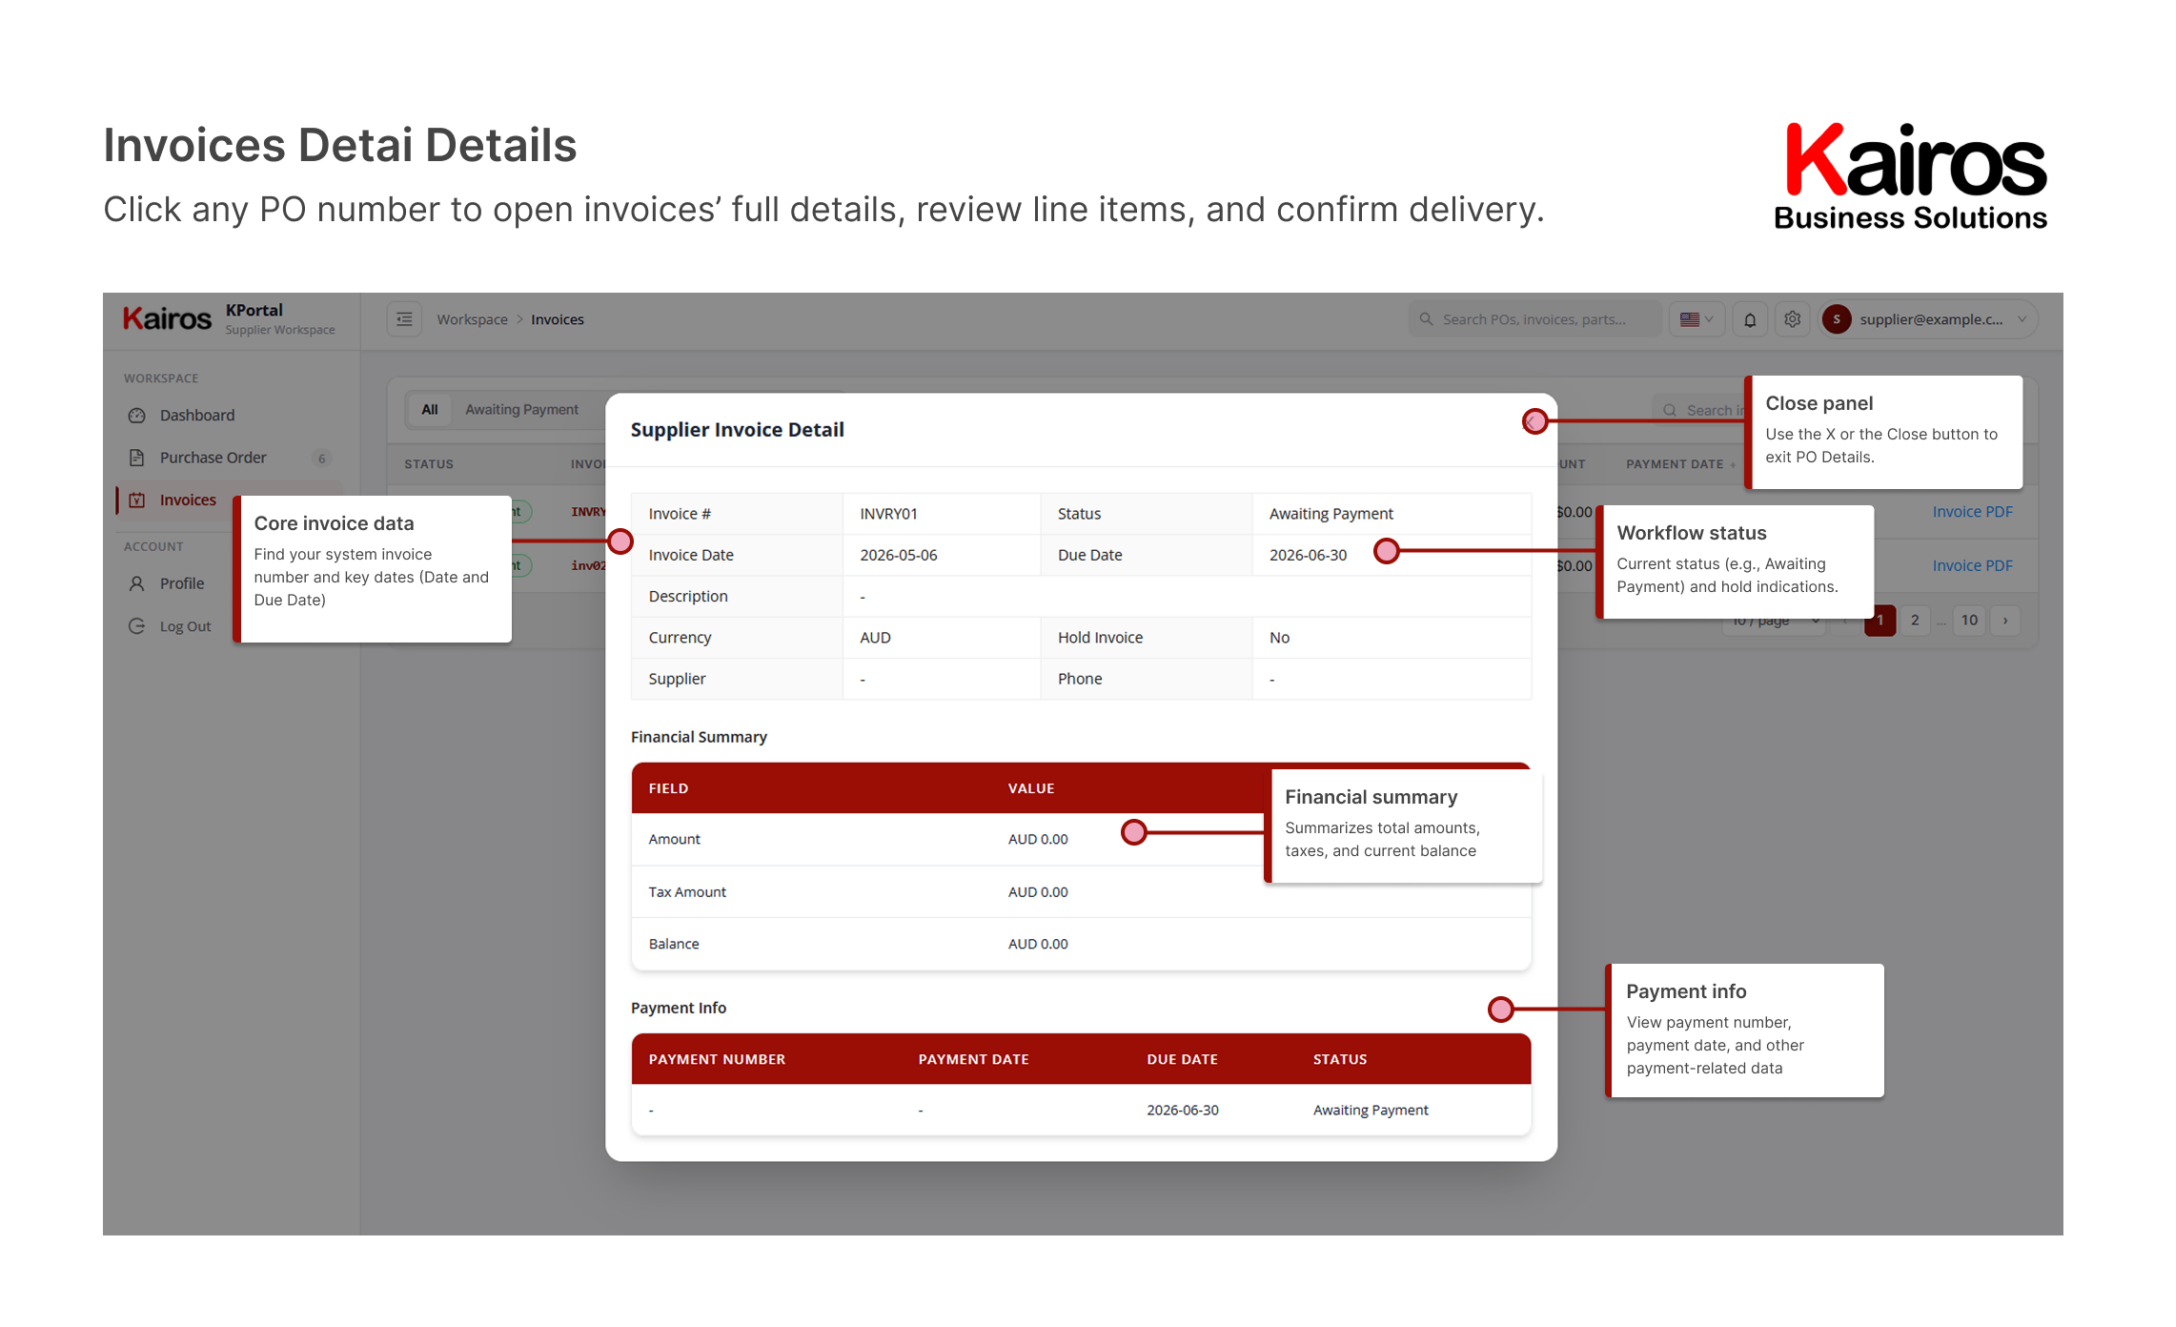Image resolution: width=2176 pixels, height=1327 pixels.
Task: Go to pagination page 10
Action: [1968, 620]
